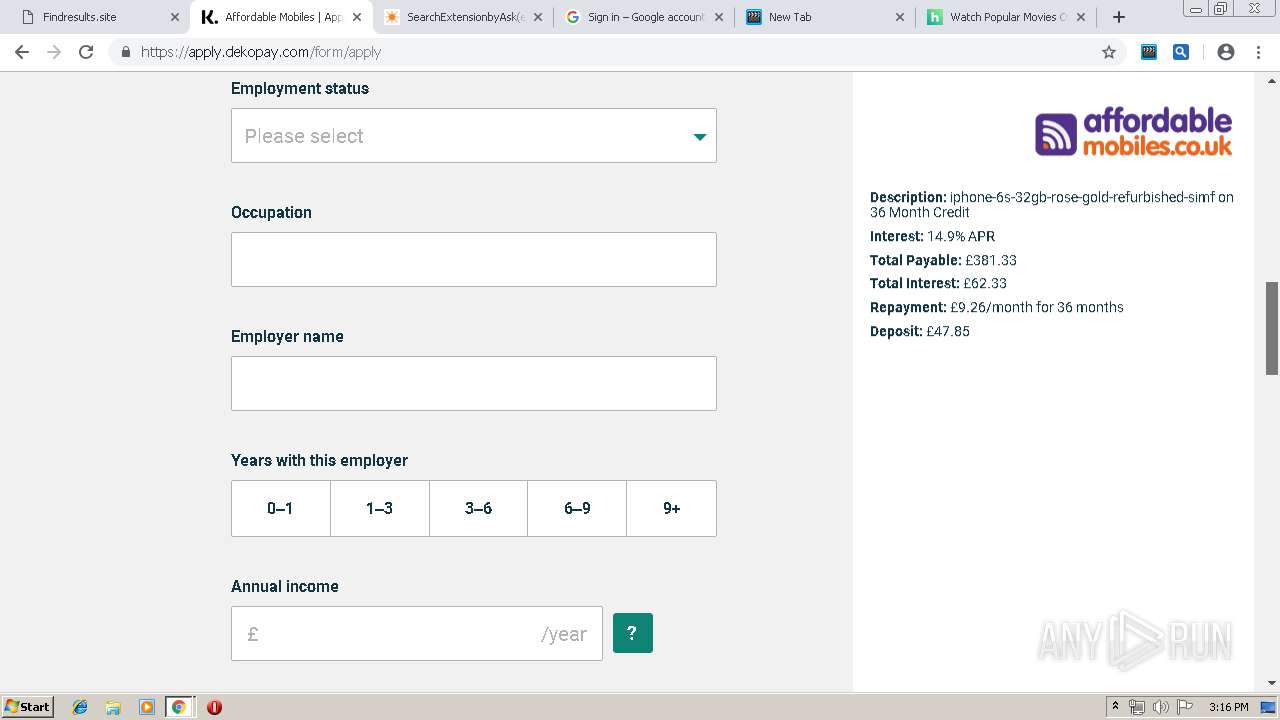1280x720 pixels.
Task: Go back to previous page
Action: 22,52
